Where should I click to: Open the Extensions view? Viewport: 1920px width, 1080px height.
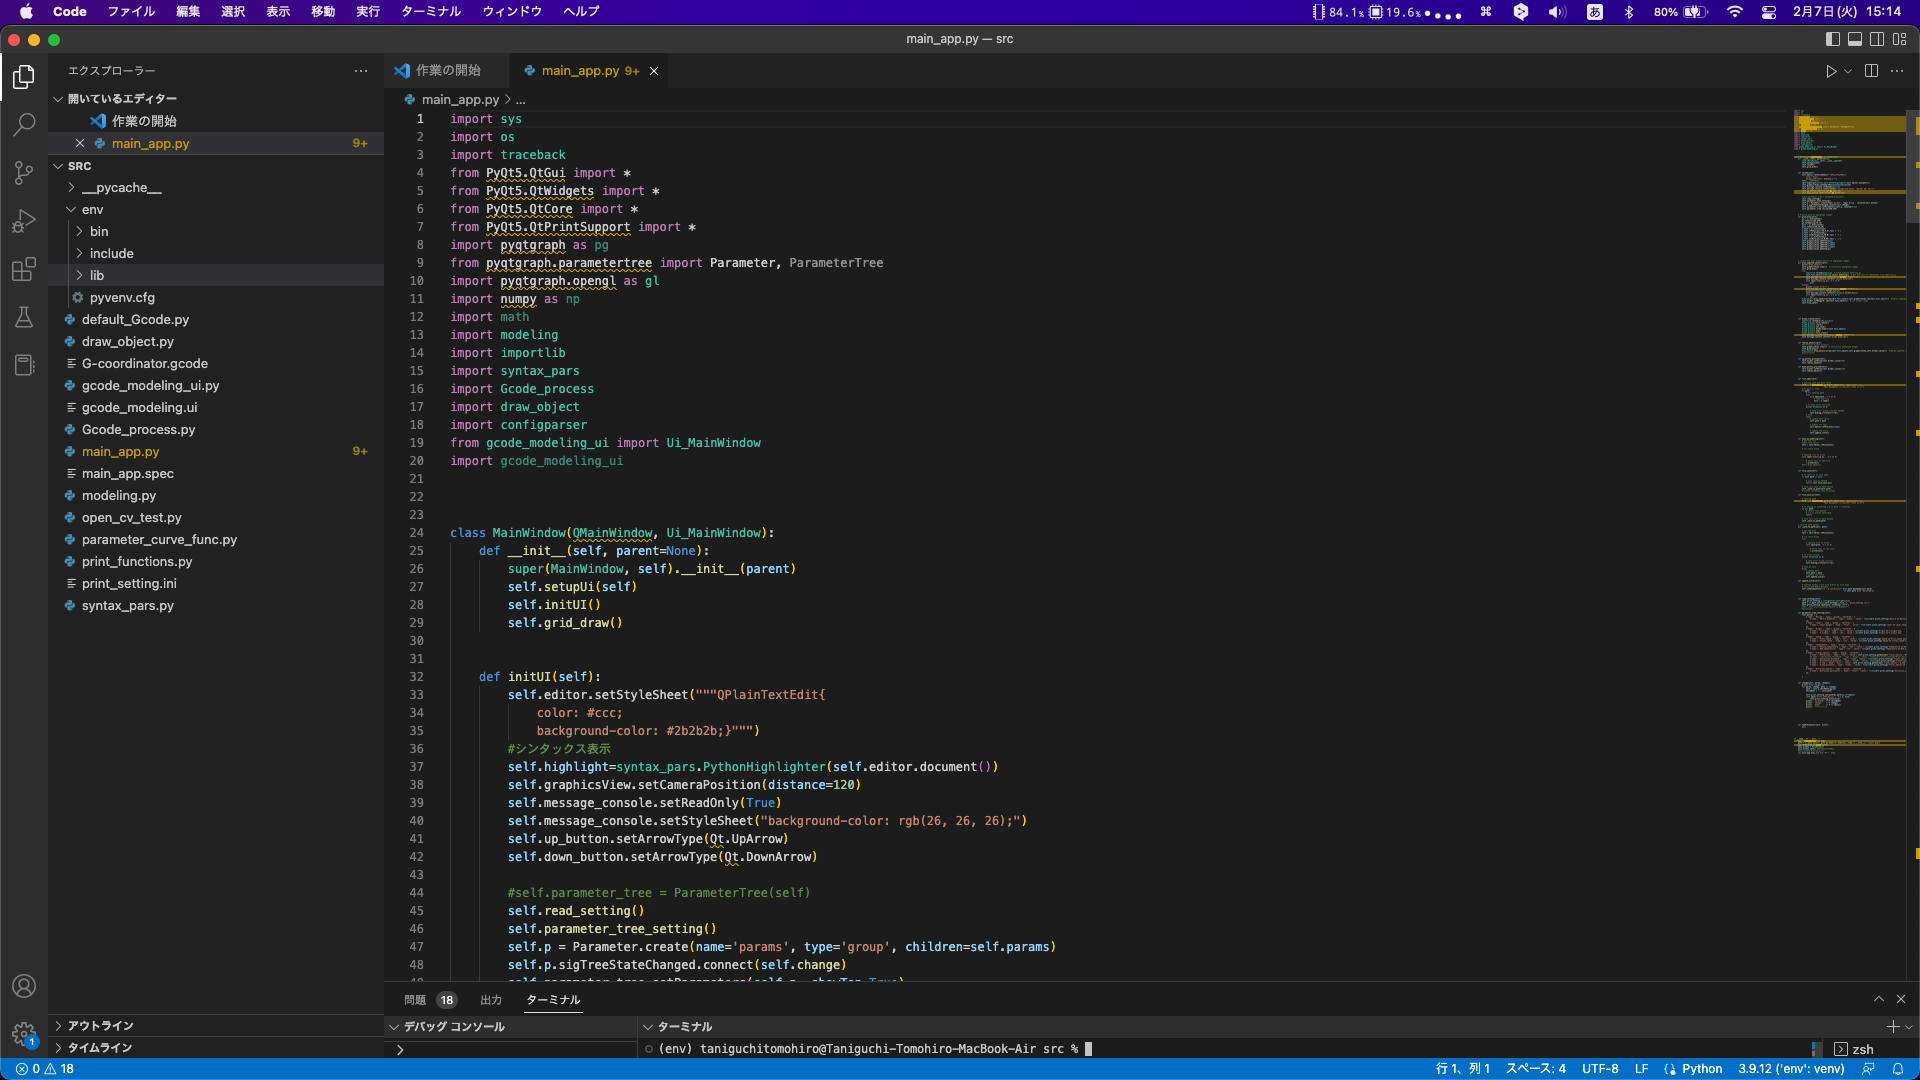pyautogui.click(x=24, y=269)
